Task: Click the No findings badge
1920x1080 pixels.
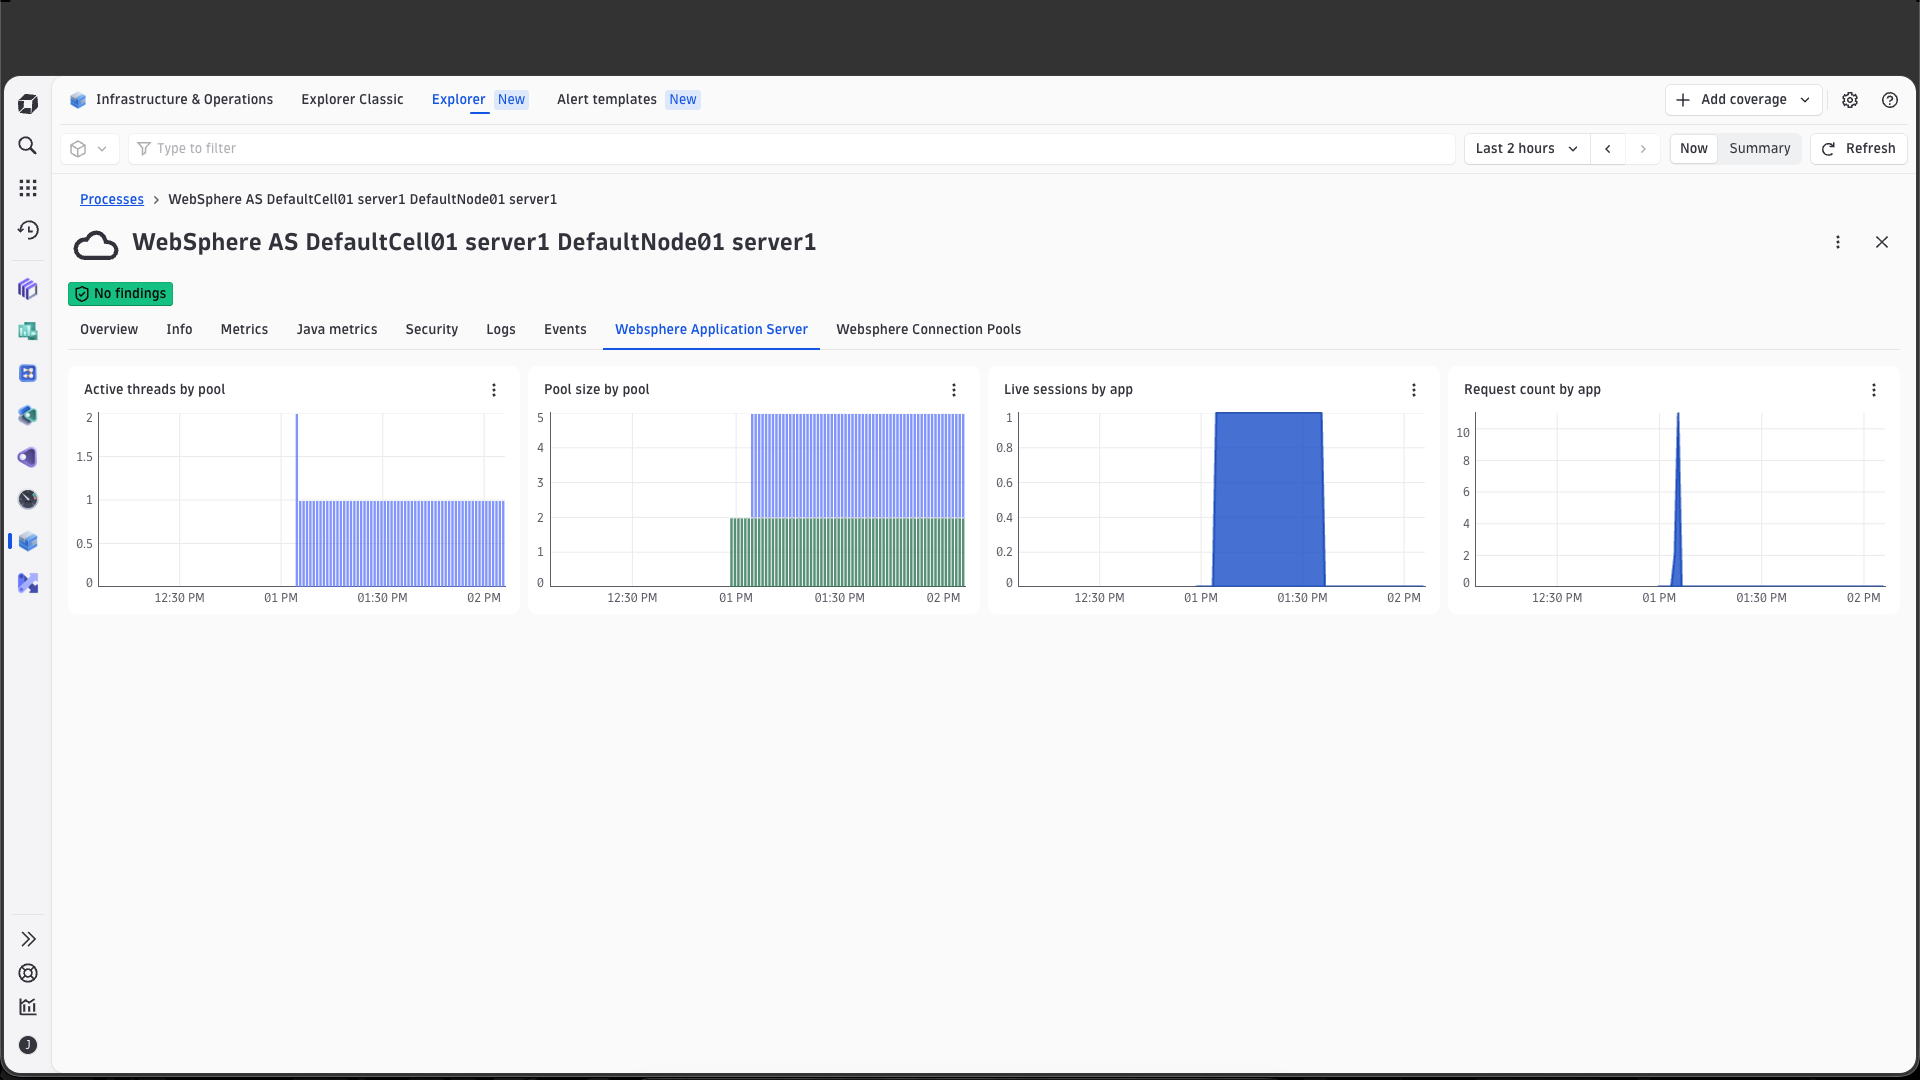Action: 120,294
